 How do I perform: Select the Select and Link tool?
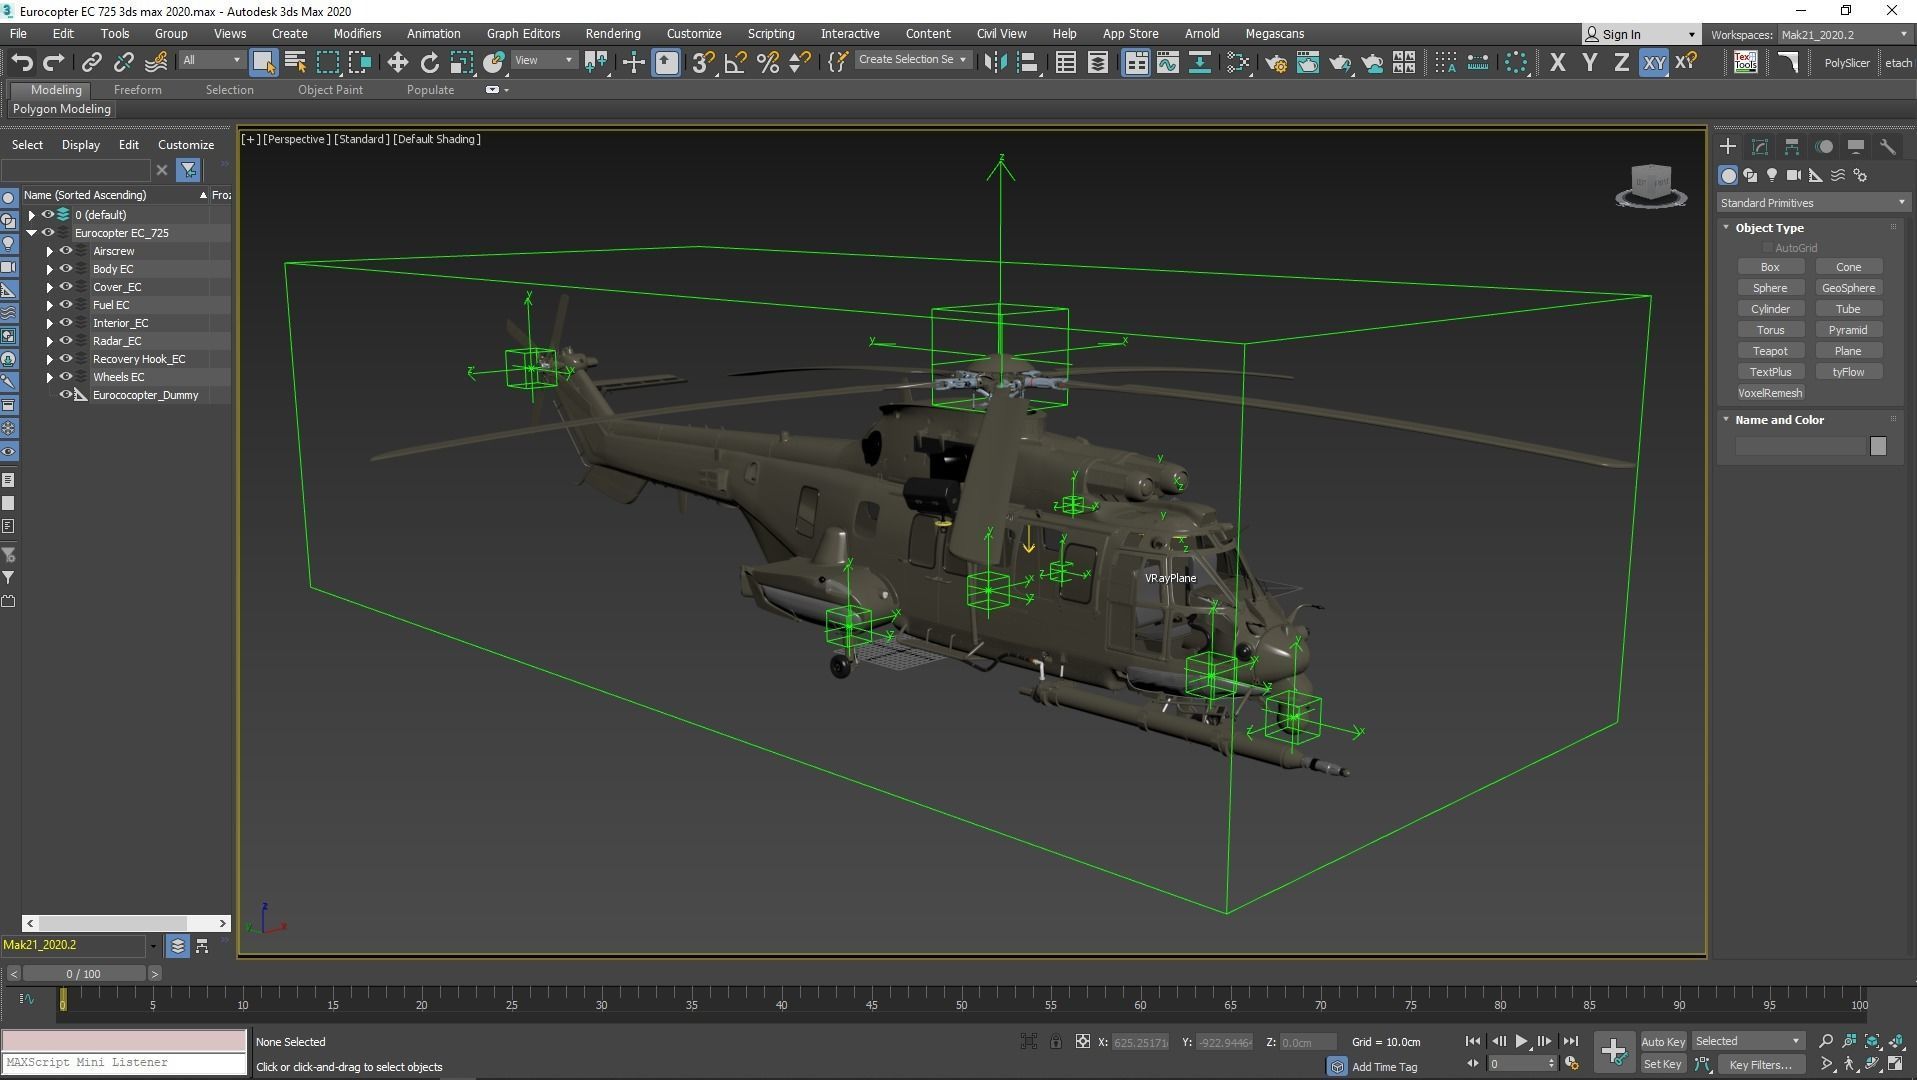pos(91,62)
